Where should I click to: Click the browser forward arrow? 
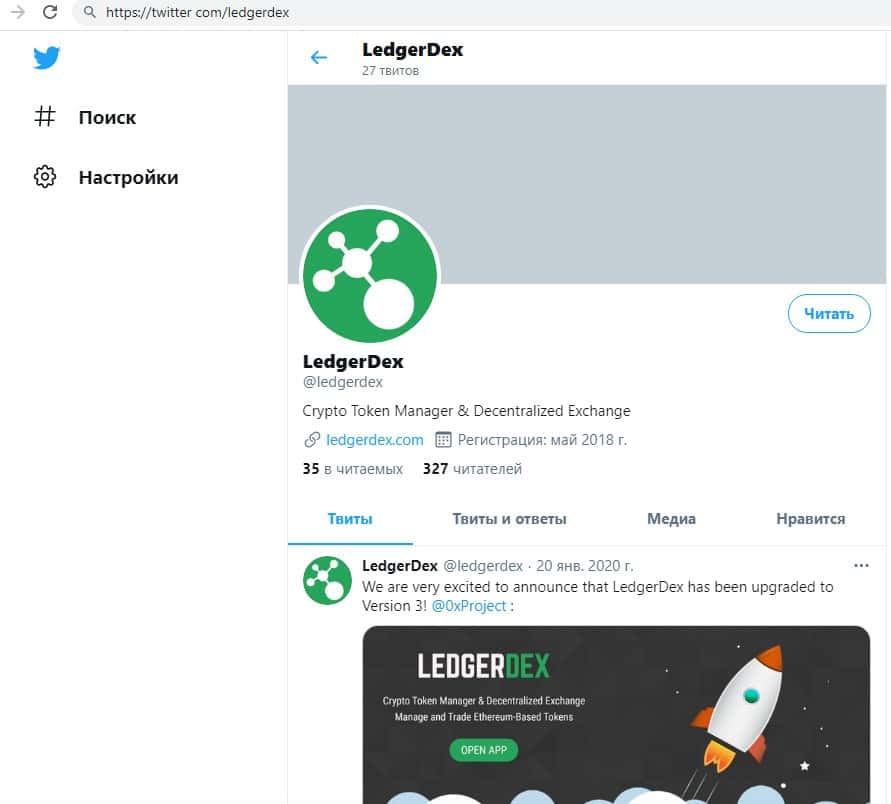pos(17,13)
